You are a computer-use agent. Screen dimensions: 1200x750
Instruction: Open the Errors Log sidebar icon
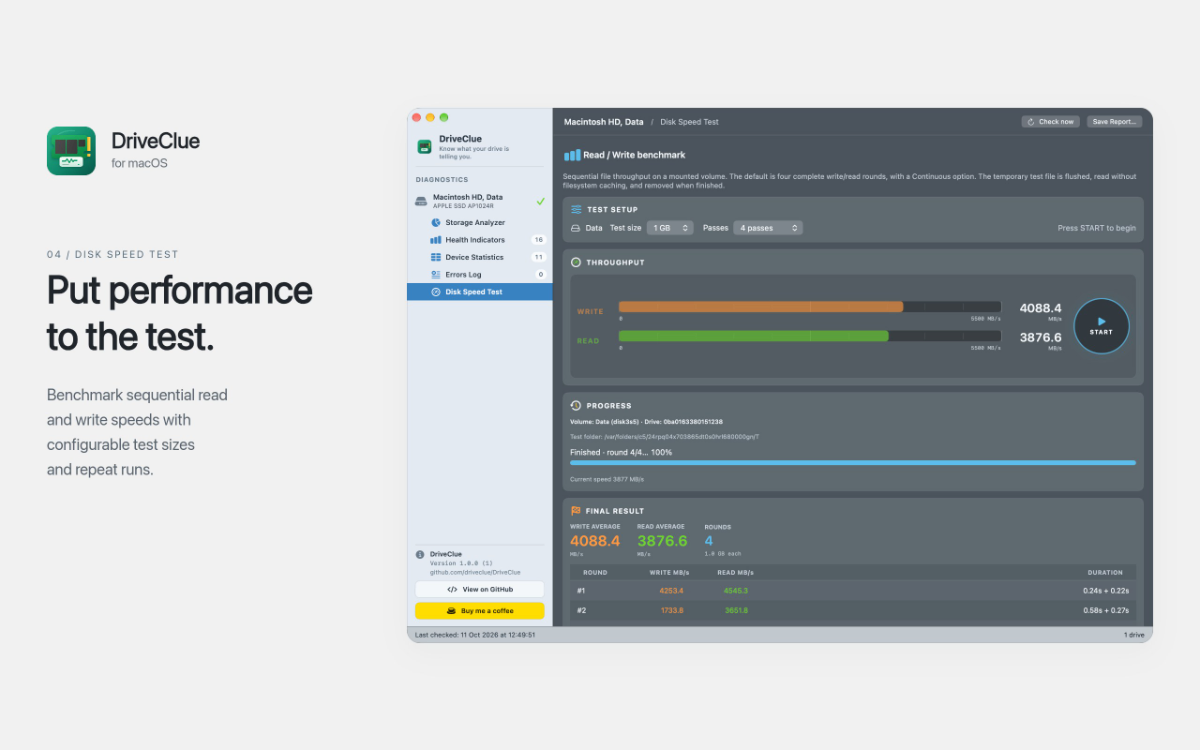pyautogui.click(x=436, y=274)
